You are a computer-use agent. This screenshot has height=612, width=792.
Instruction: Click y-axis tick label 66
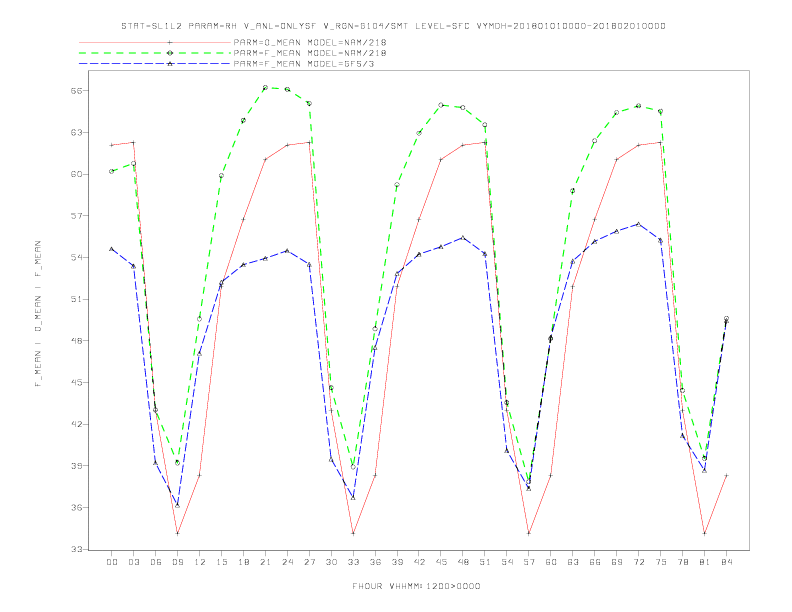pyautogui.click(x=78, y=91)
